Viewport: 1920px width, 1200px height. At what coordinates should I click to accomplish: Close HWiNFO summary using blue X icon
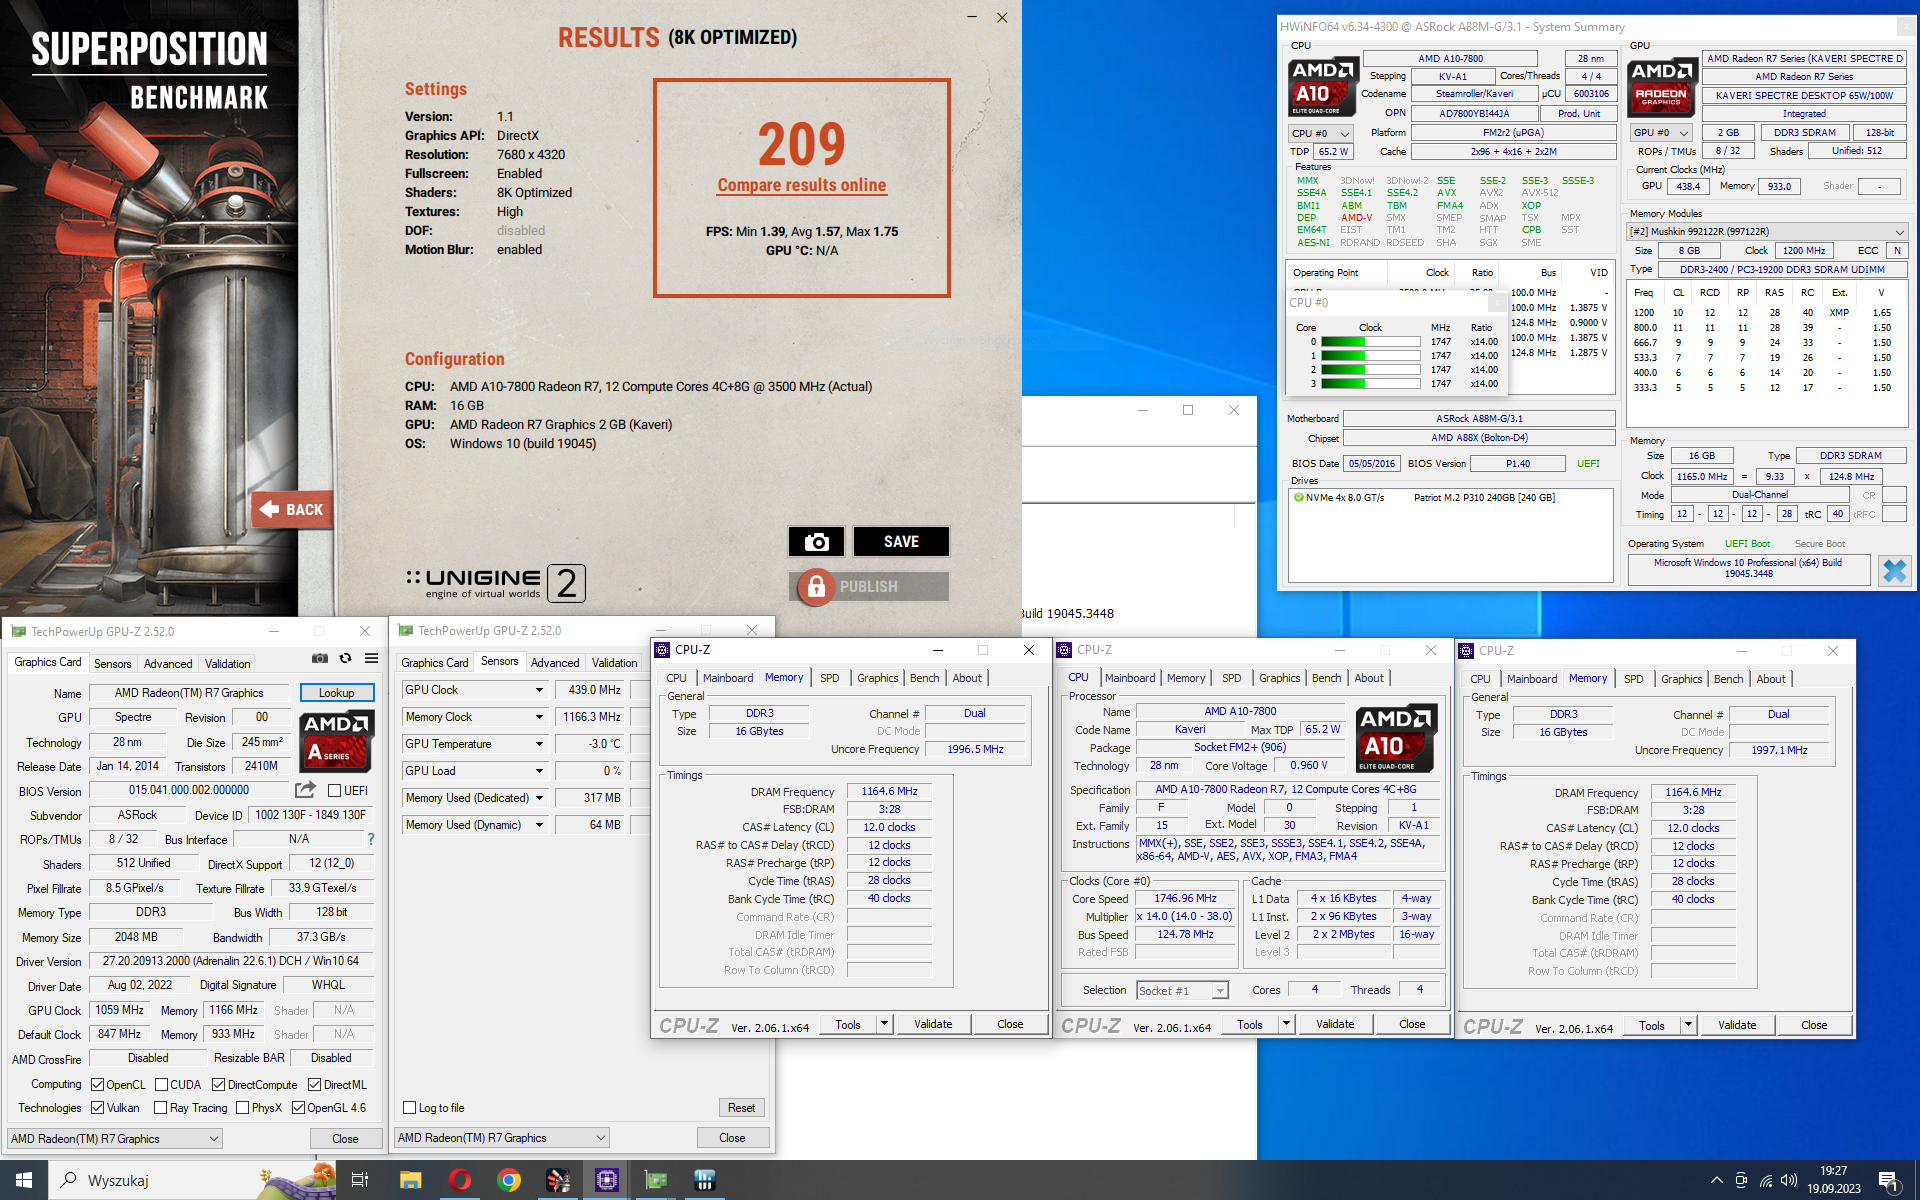pyautogui.click(x=1894, y=570)
